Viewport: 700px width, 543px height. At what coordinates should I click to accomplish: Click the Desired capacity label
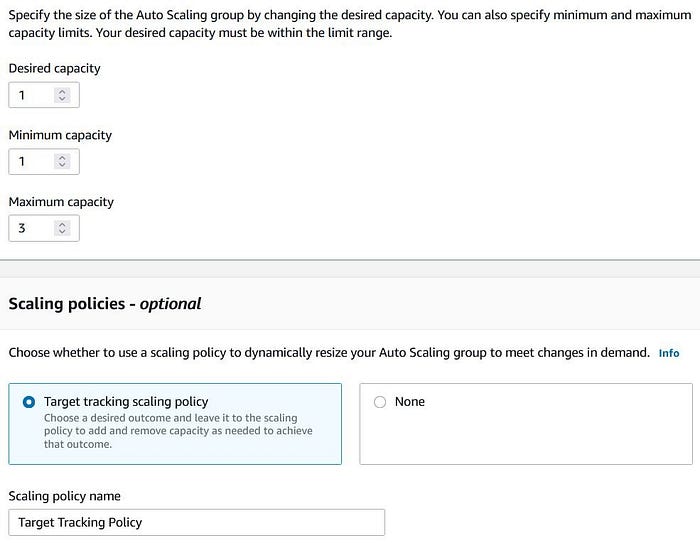click(x=54, y=68)
